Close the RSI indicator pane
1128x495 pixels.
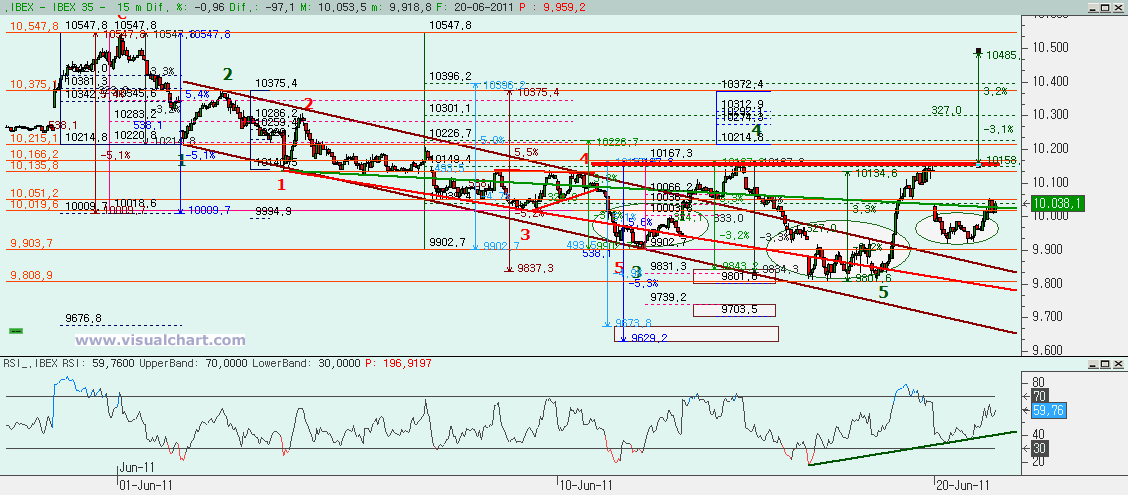click(x=1119, y=364)
